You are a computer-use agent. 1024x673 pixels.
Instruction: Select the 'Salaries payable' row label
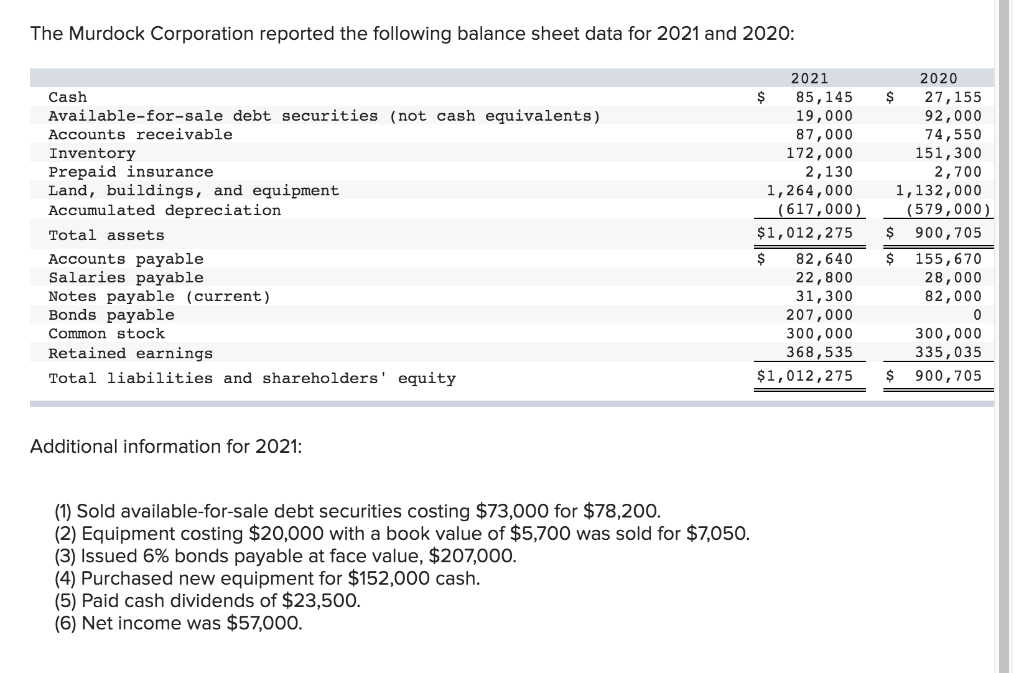click(126, 278)
